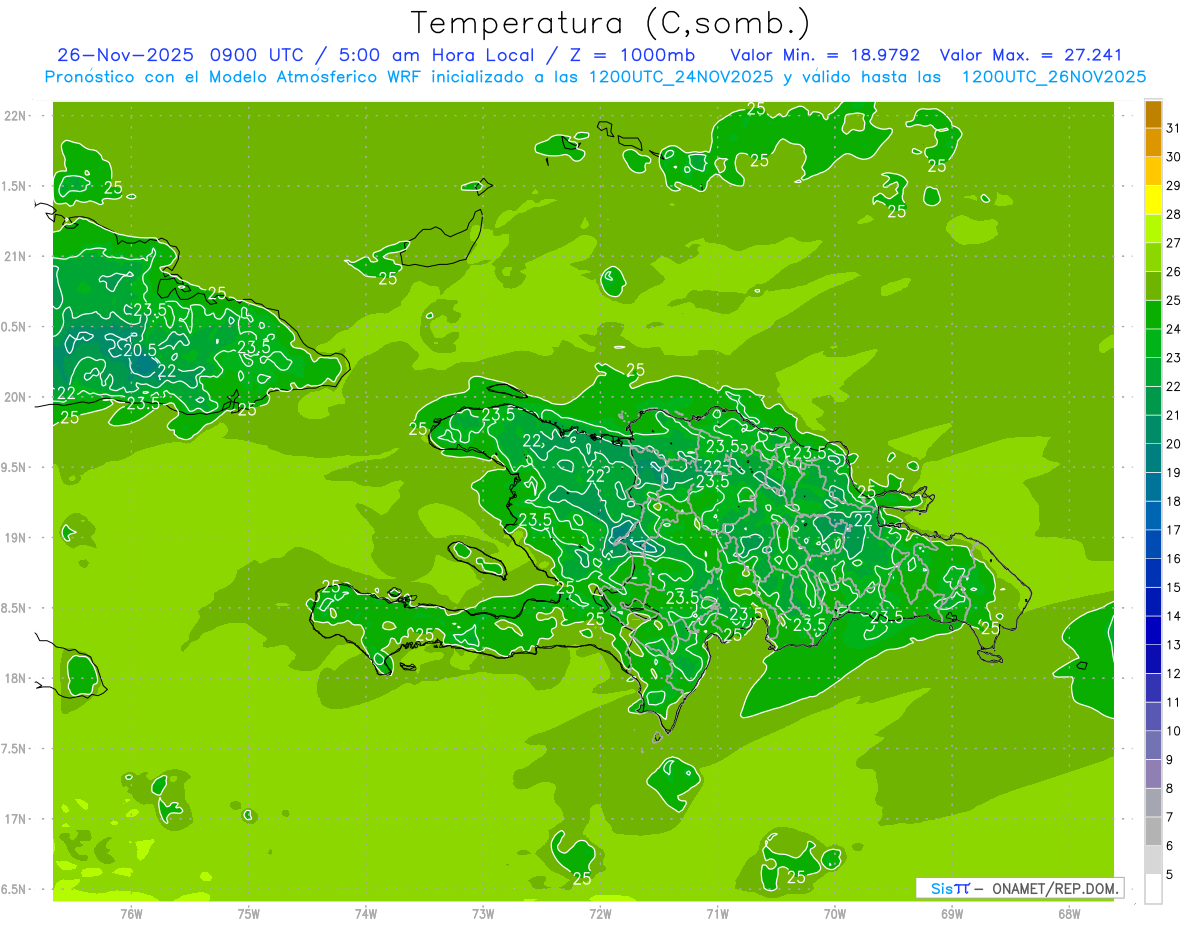
Task: Click the white swatch below 5 in legend
Action: 1153,889
